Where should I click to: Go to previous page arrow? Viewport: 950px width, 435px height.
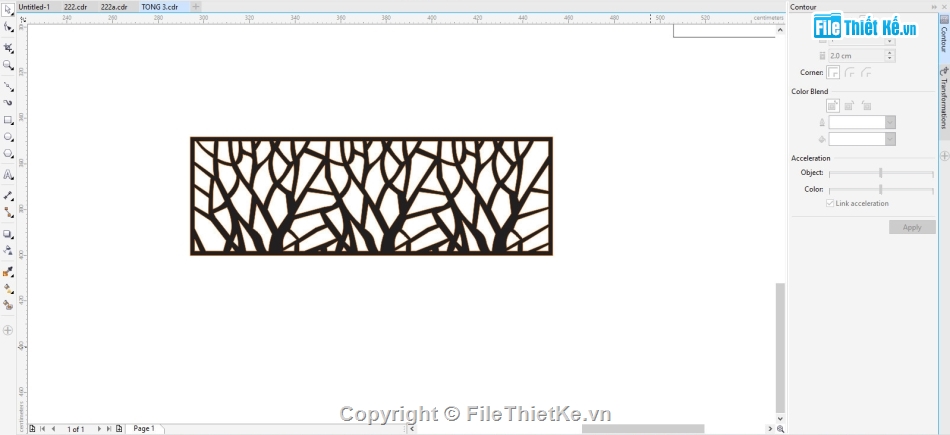click(x=53, y=428)
